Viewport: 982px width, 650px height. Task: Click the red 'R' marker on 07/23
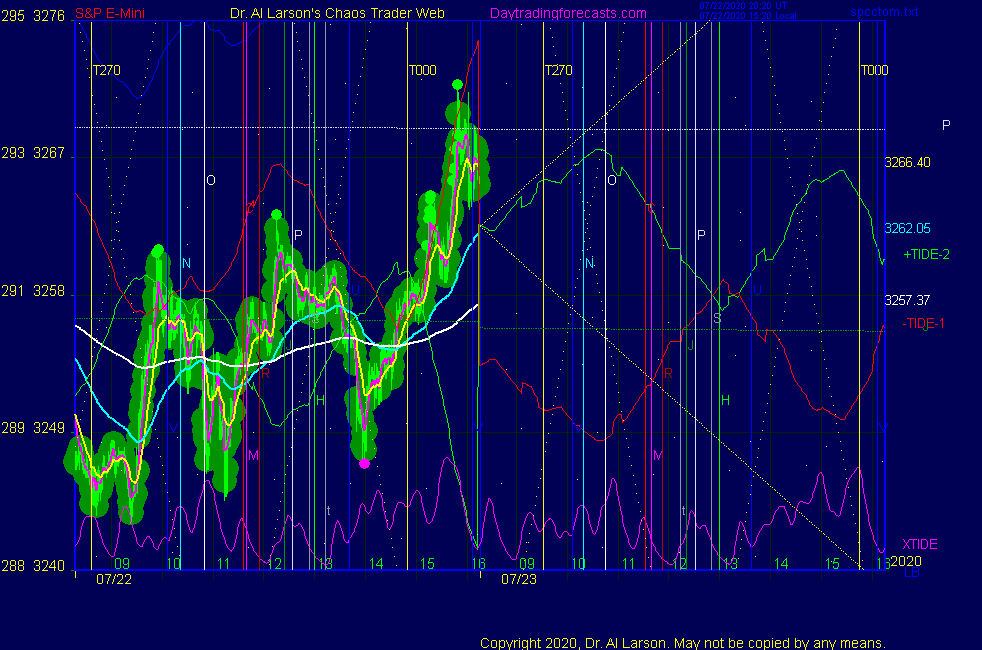coord(668,374)
